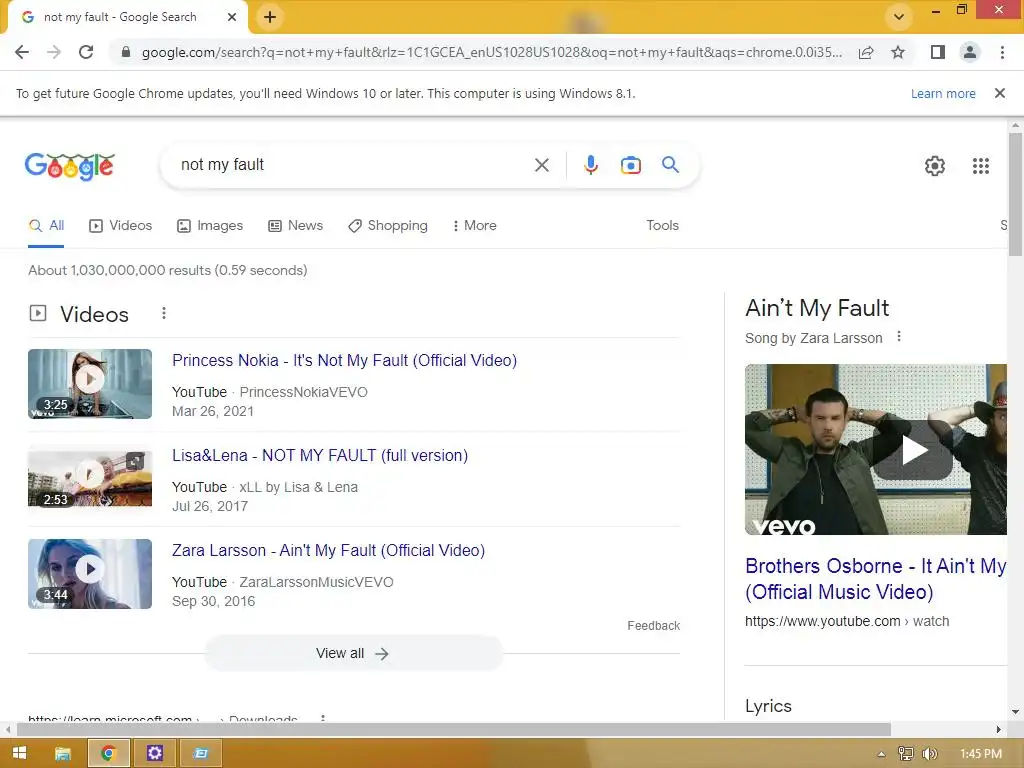Open File Explorer from the taskbar
The height and width of the screenshot is (768, 1024).
(63, 753)
